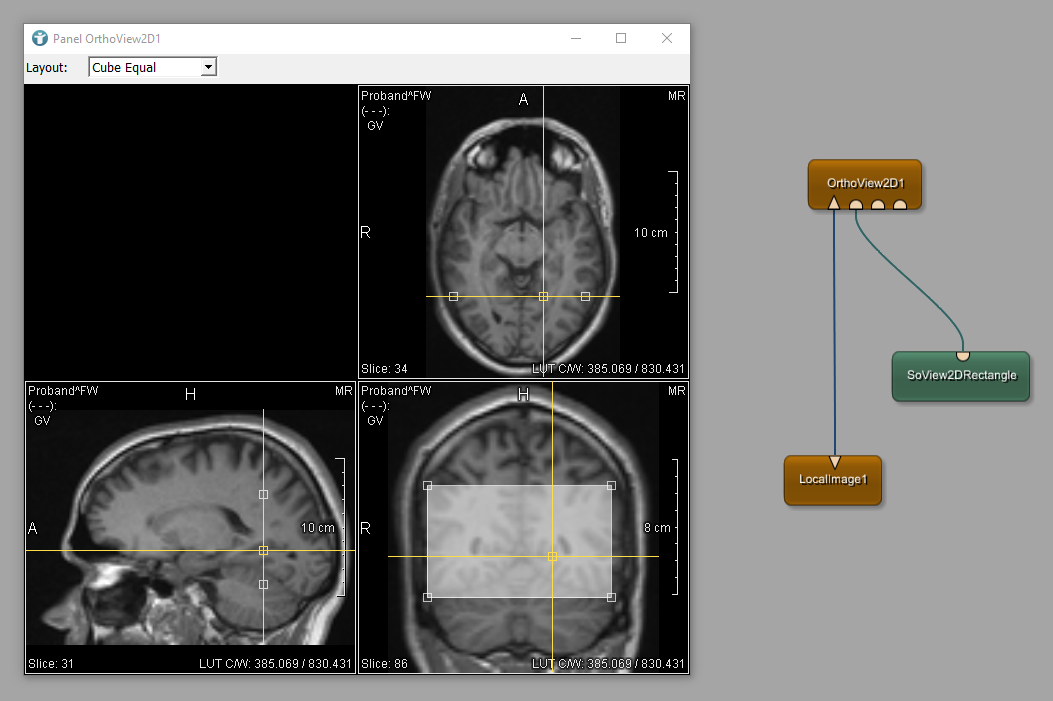Open the Layout dropdown showing Cube Equal

coord(152,67)
